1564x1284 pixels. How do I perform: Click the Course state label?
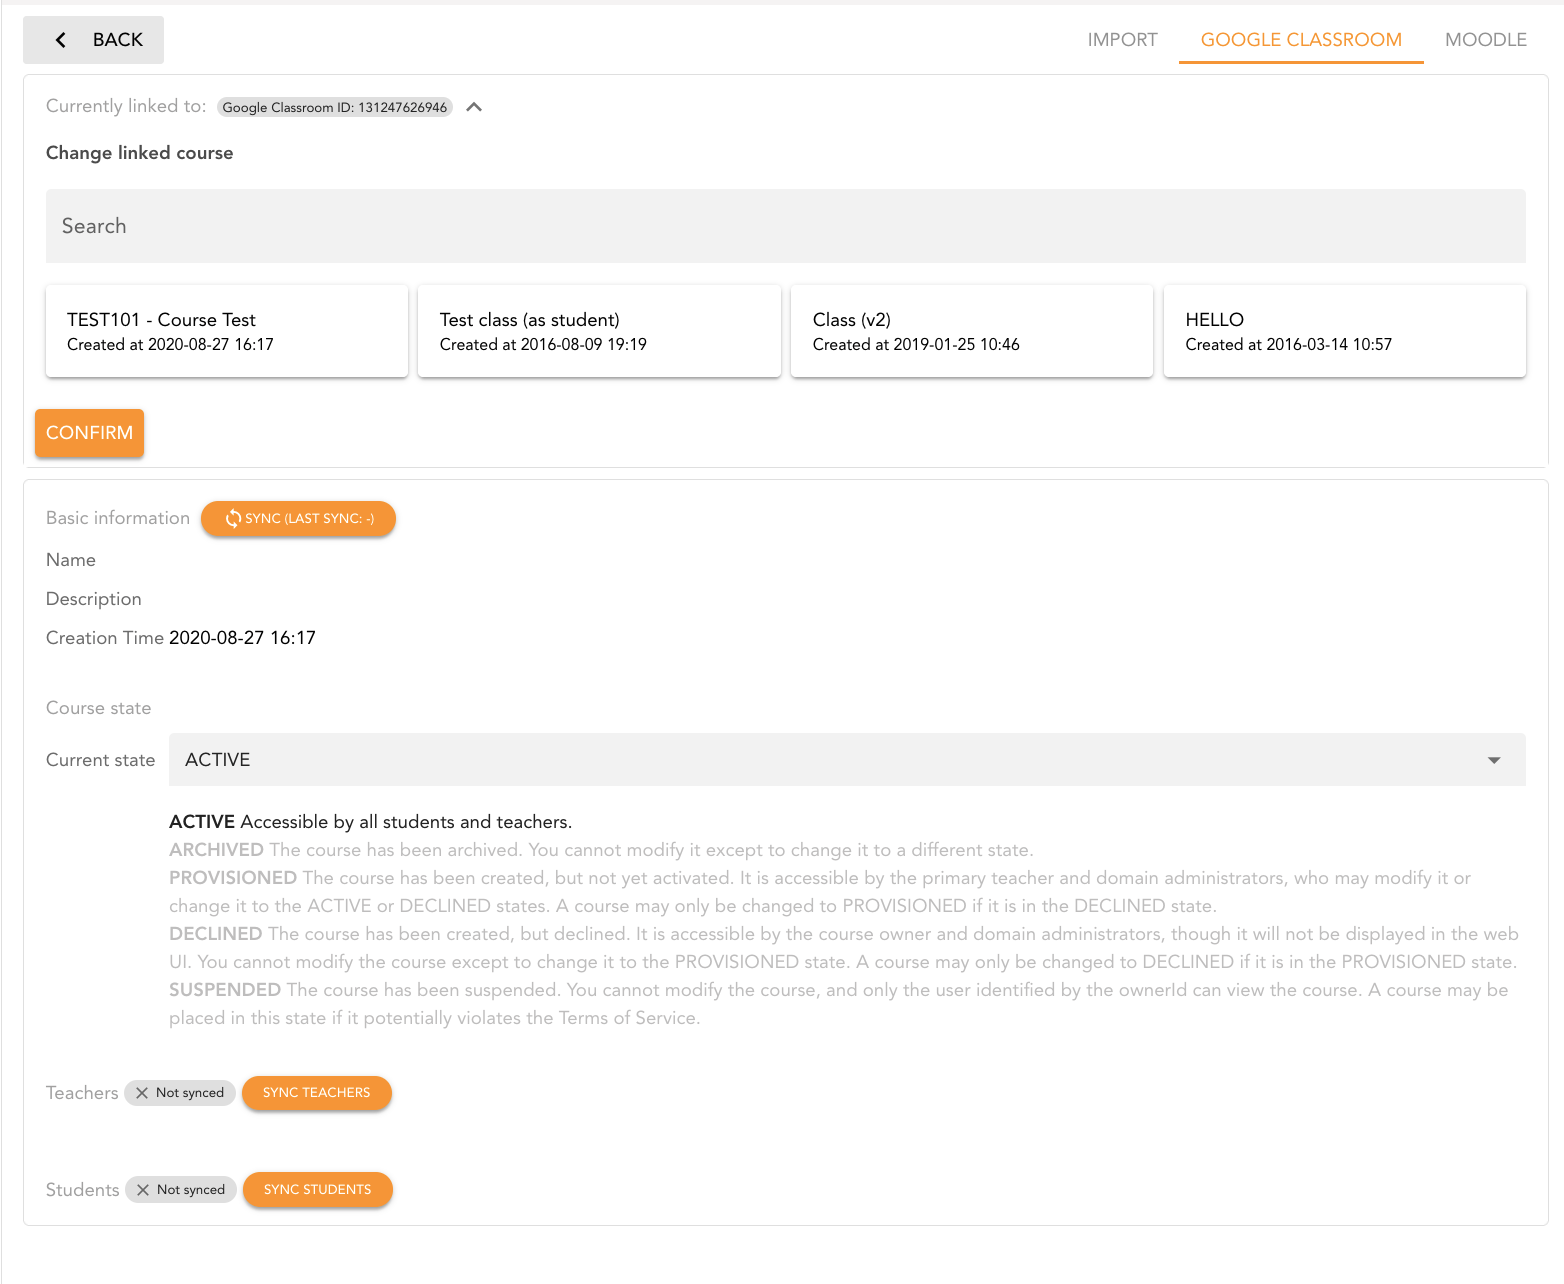(98, 708)
